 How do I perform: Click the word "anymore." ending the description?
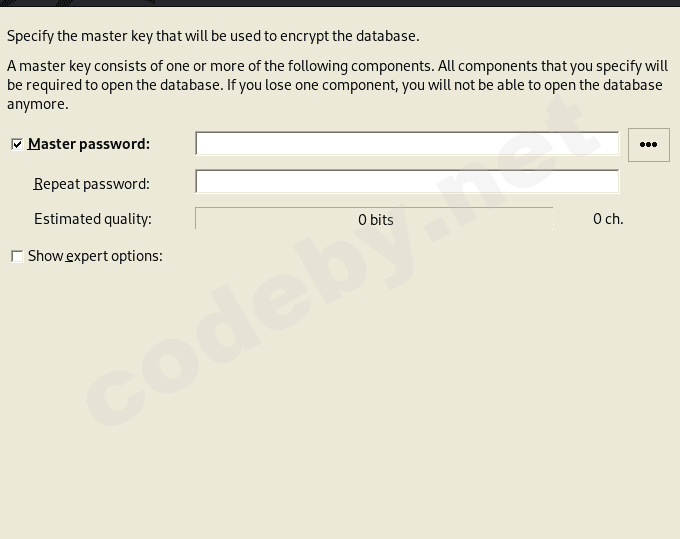[37, 104]
